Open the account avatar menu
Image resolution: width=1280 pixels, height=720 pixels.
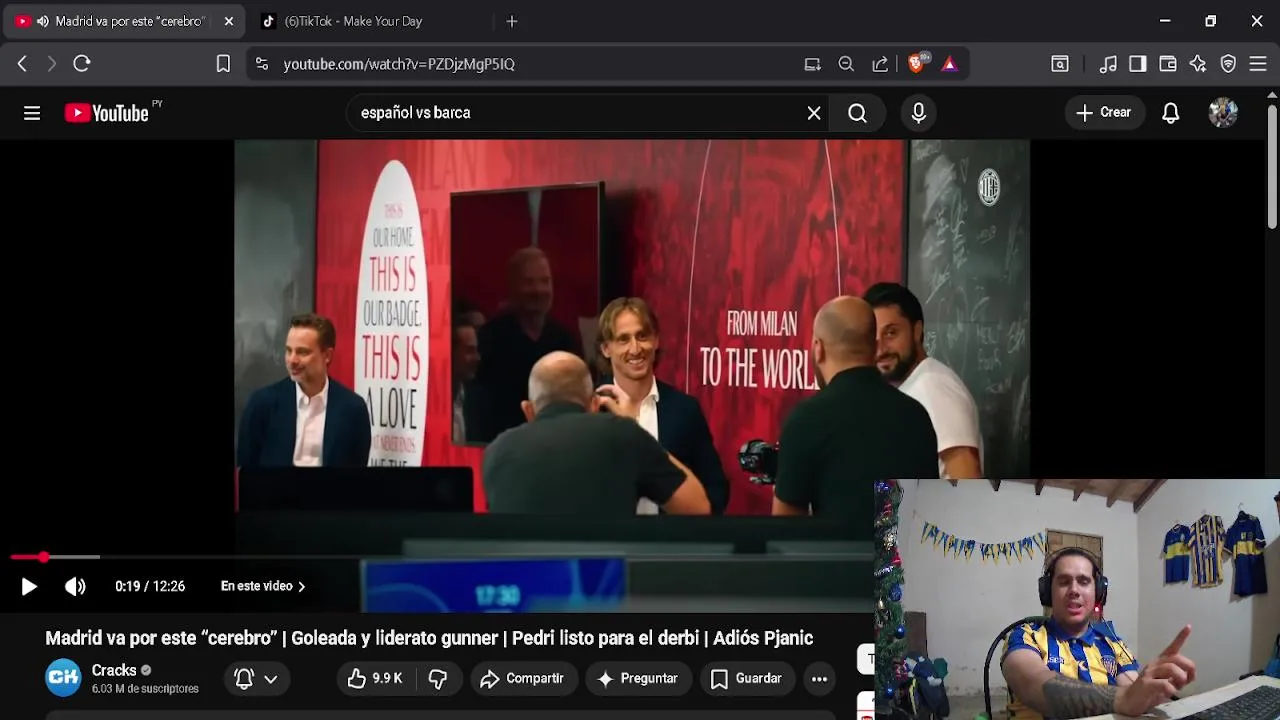[x=1223, y=113]
